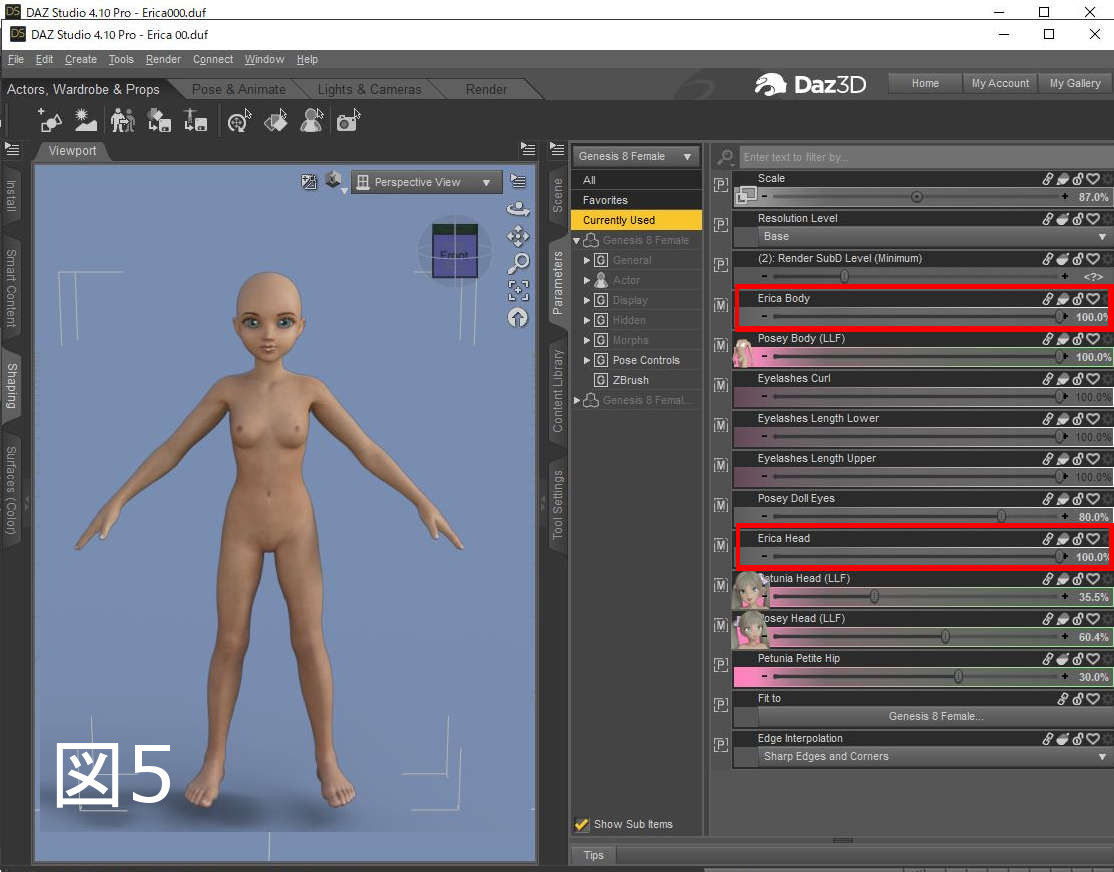The height and width of the screenshot is (872, 1114).
Task: Click the globe target with cursor icon
Action: pos(239,121)
